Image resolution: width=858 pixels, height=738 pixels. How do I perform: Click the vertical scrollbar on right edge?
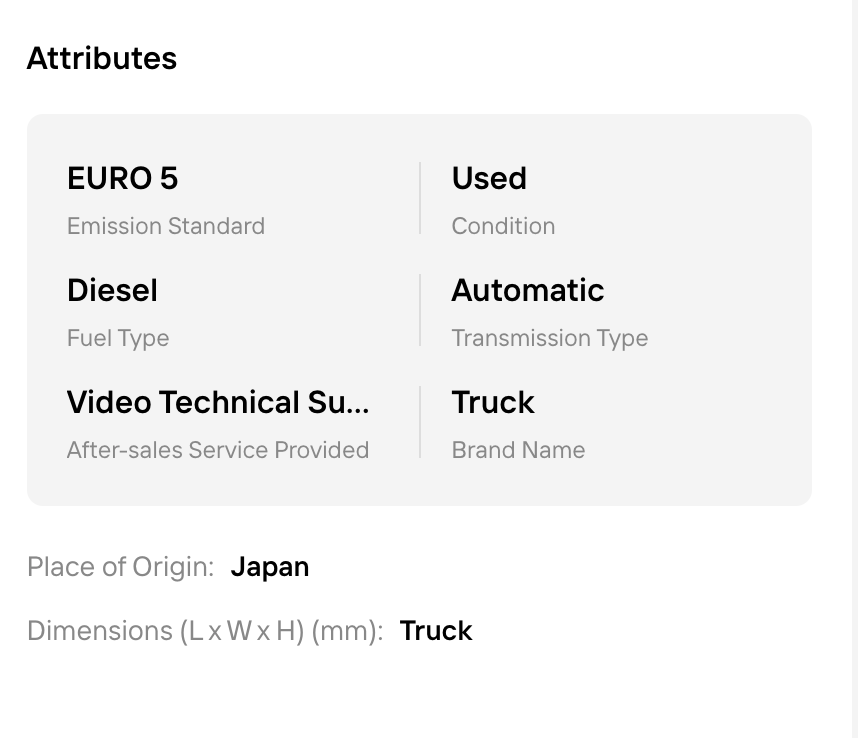[855, 369]
